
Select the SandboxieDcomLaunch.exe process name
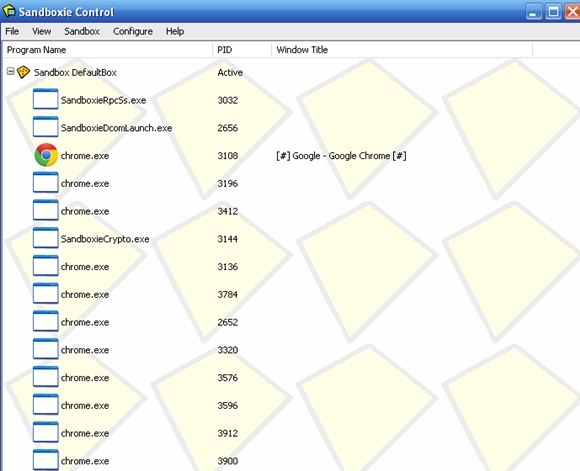(116, 128)
